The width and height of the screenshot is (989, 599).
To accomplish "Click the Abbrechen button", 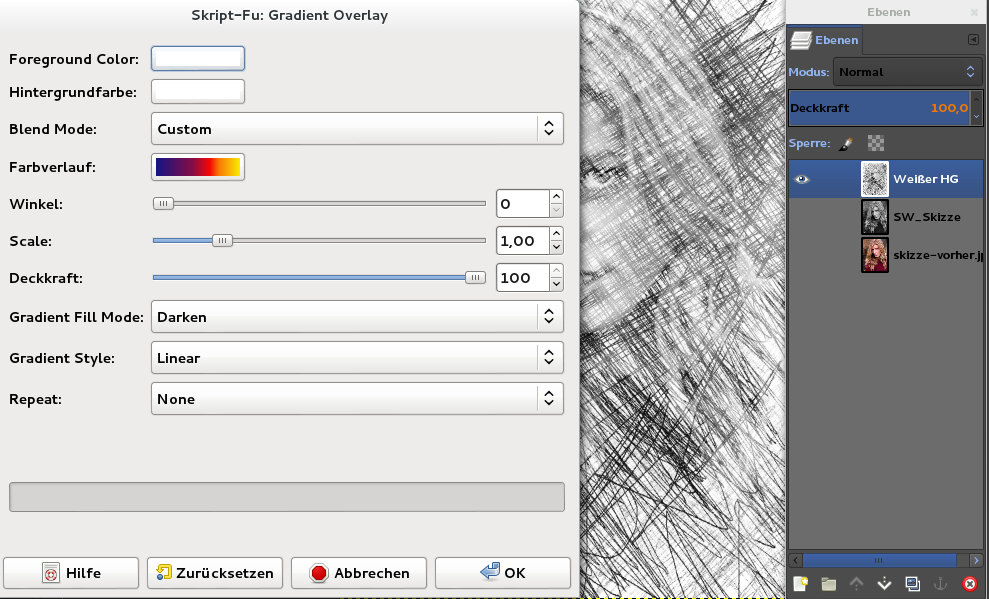I will (358, 573).
